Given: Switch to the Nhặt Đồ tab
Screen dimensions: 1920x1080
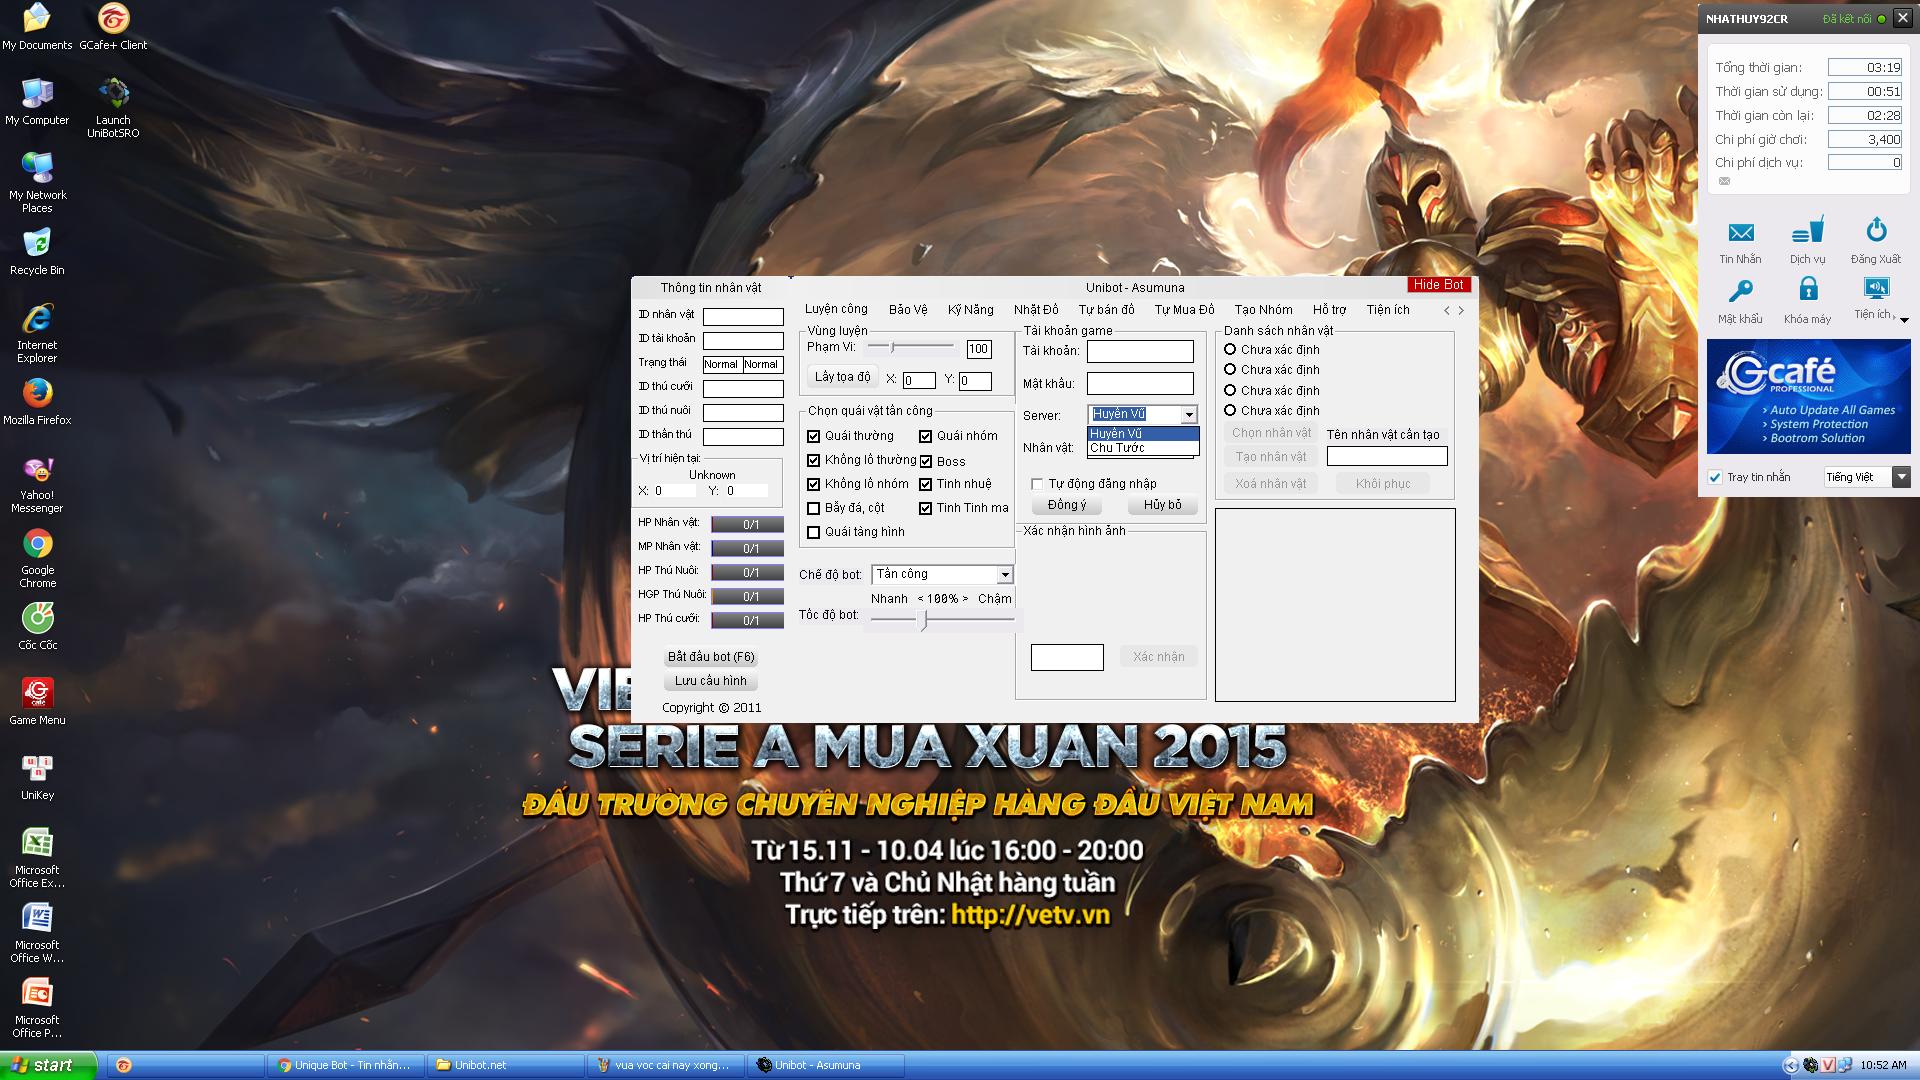Looking at the screenshot, I should (1035, 310).
